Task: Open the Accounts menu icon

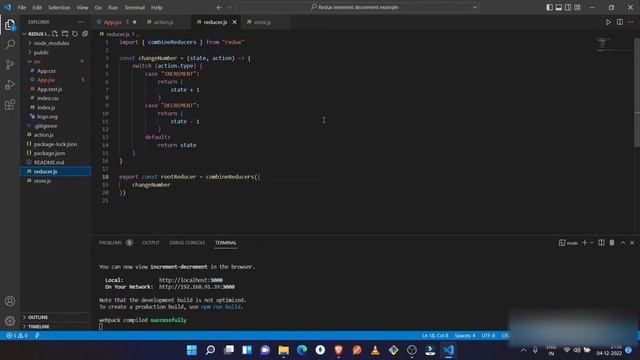Action: [10, 301]
